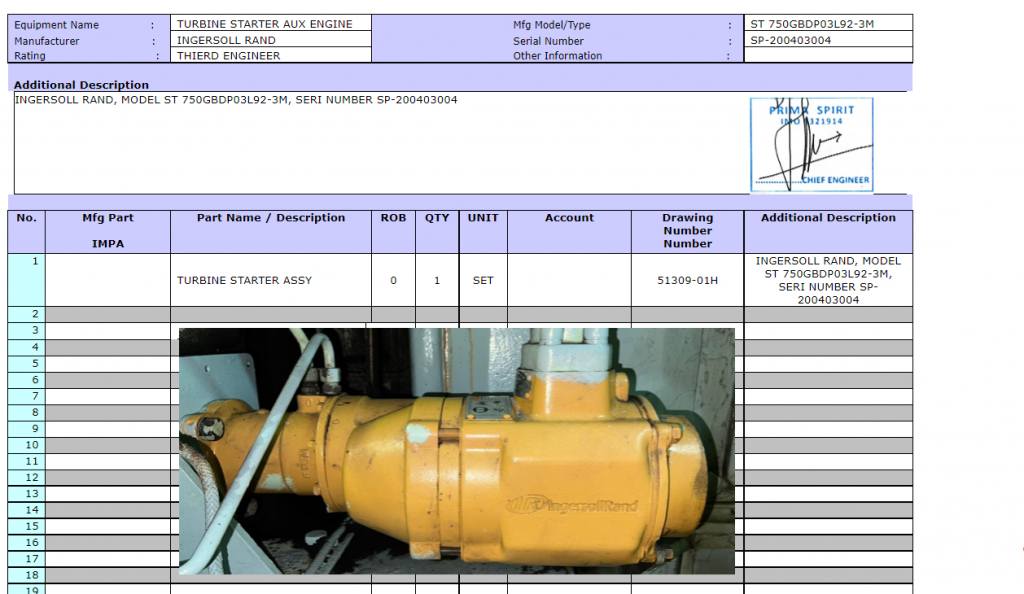The width and height of the screenshot is (1024, 594).
Task: Click the Ingersoll Rand logo on the starter photo
Action: point(571,505)
